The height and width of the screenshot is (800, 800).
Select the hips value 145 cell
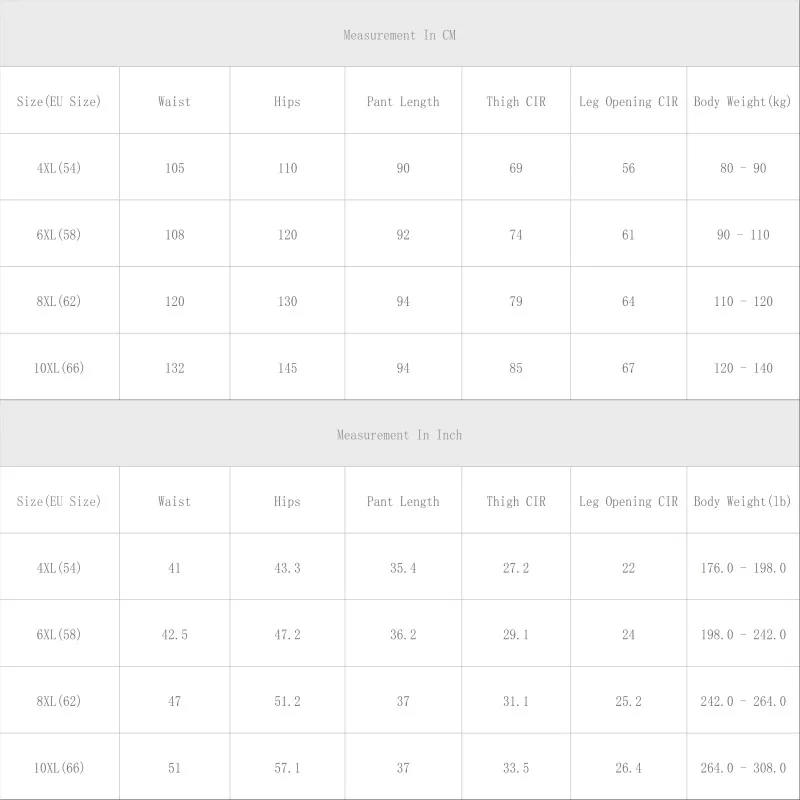coord(288,368)
